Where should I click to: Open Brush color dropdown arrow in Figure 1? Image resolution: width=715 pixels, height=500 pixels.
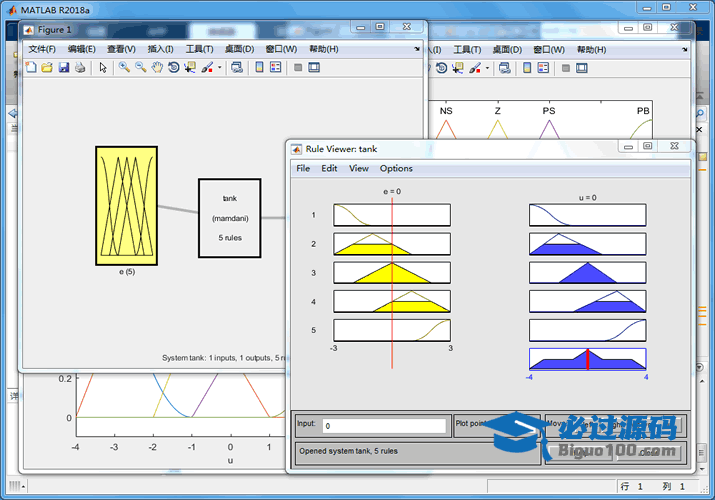tap(219, 67)
